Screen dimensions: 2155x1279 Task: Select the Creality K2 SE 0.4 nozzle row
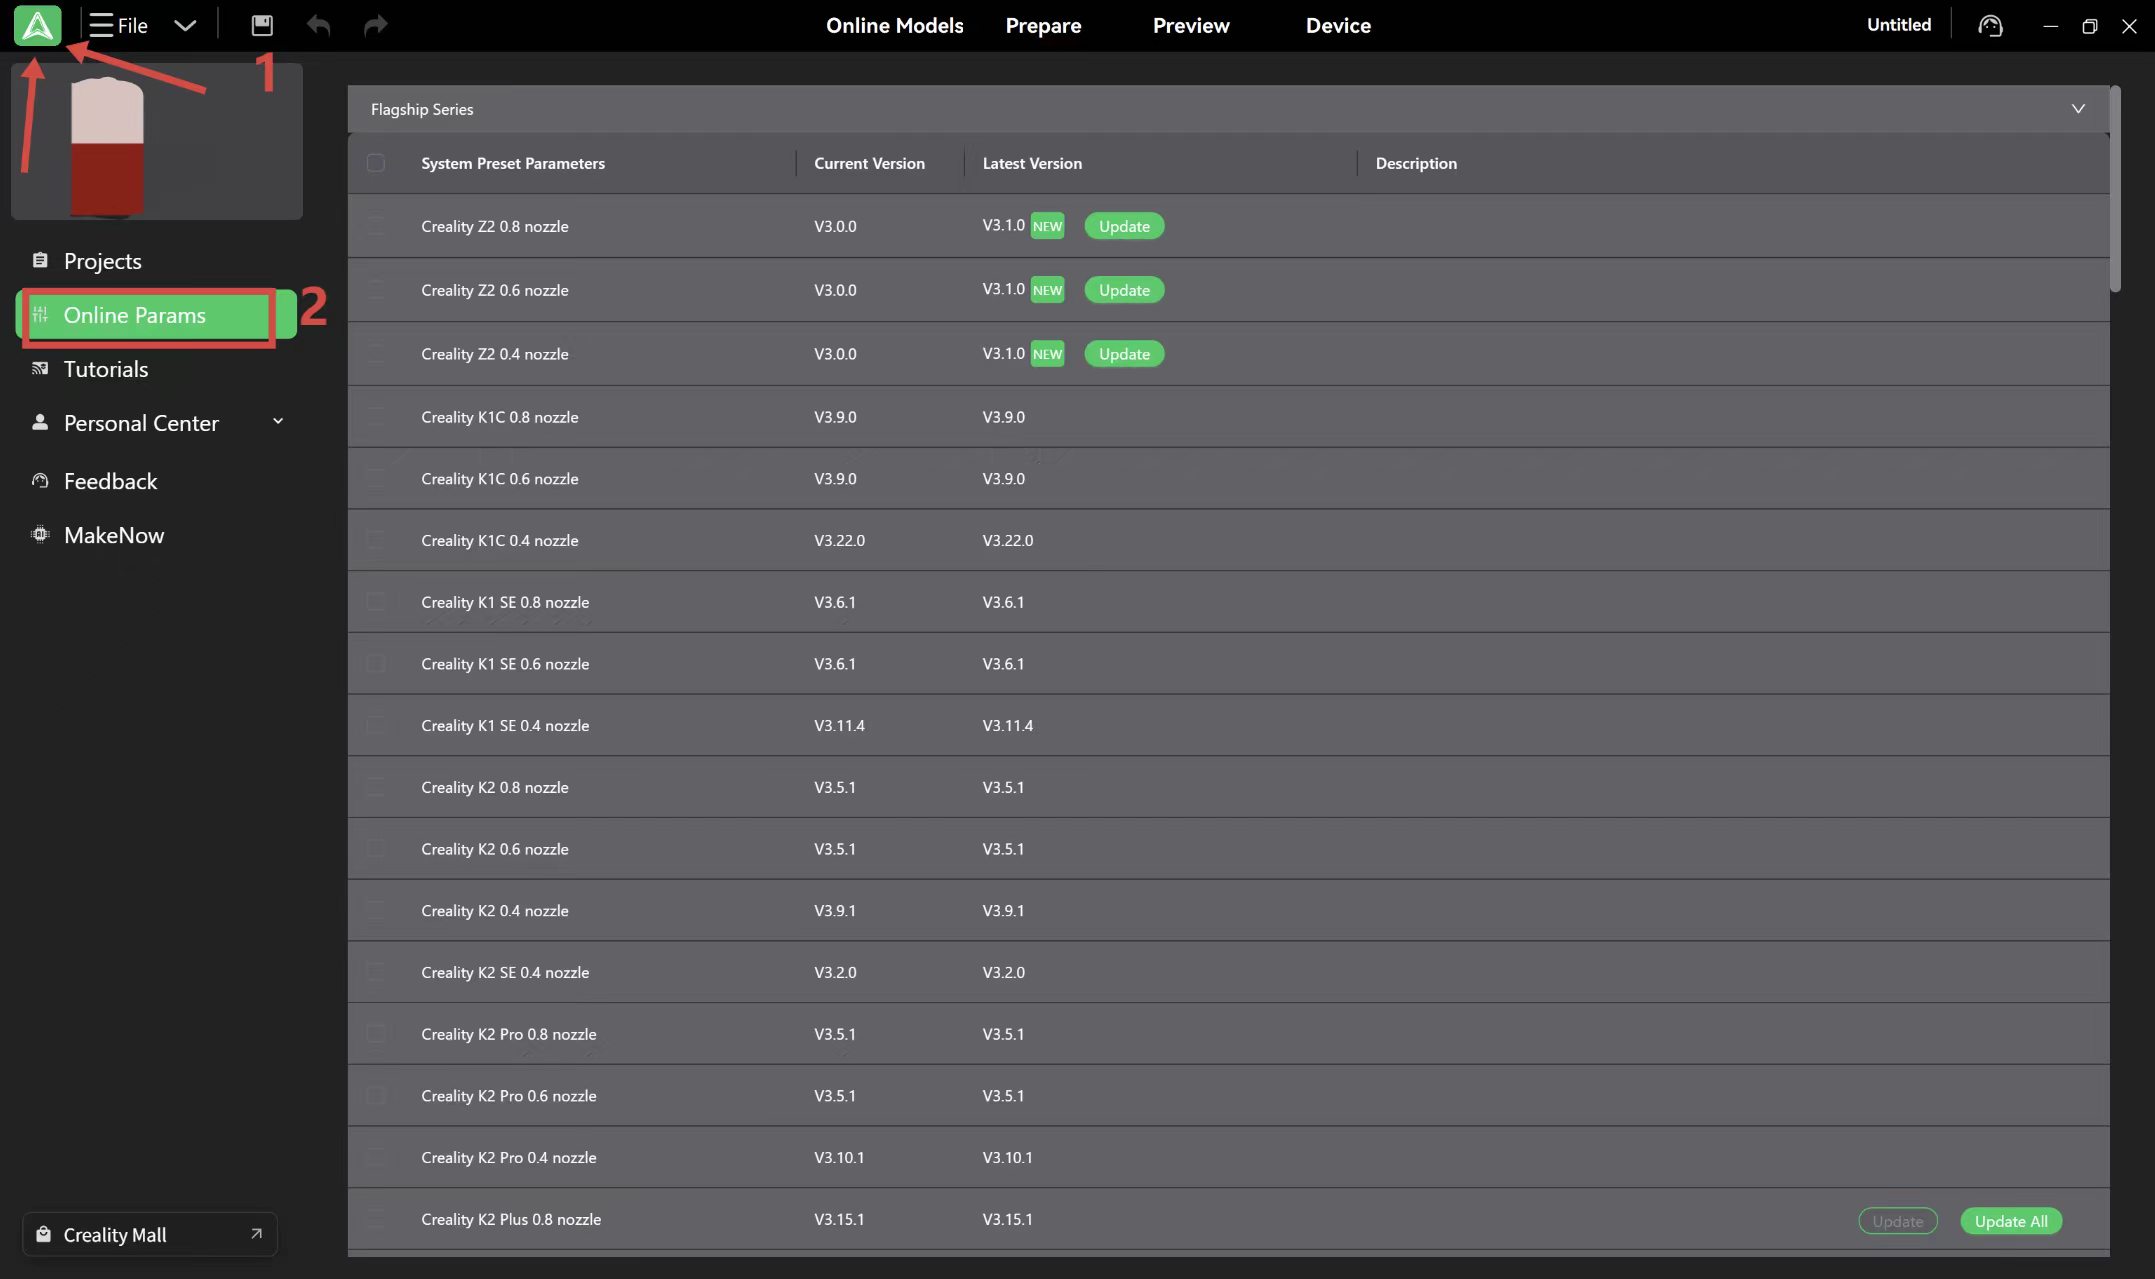(1228, 972)
